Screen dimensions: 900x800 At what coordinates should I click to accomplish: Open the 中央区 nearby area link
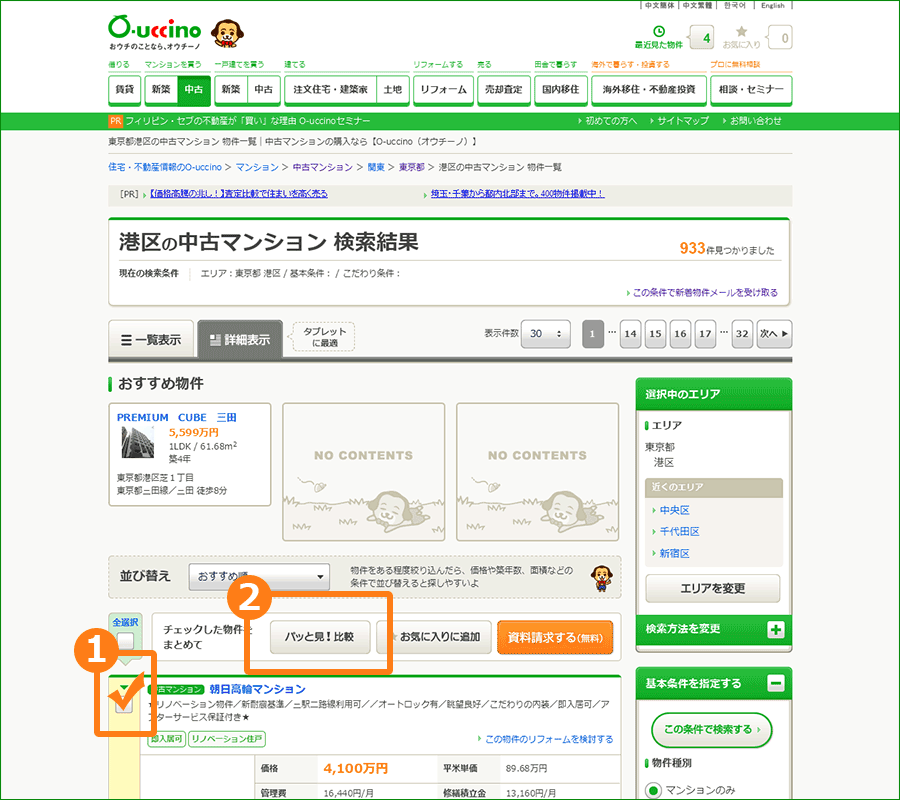point(674,510)
